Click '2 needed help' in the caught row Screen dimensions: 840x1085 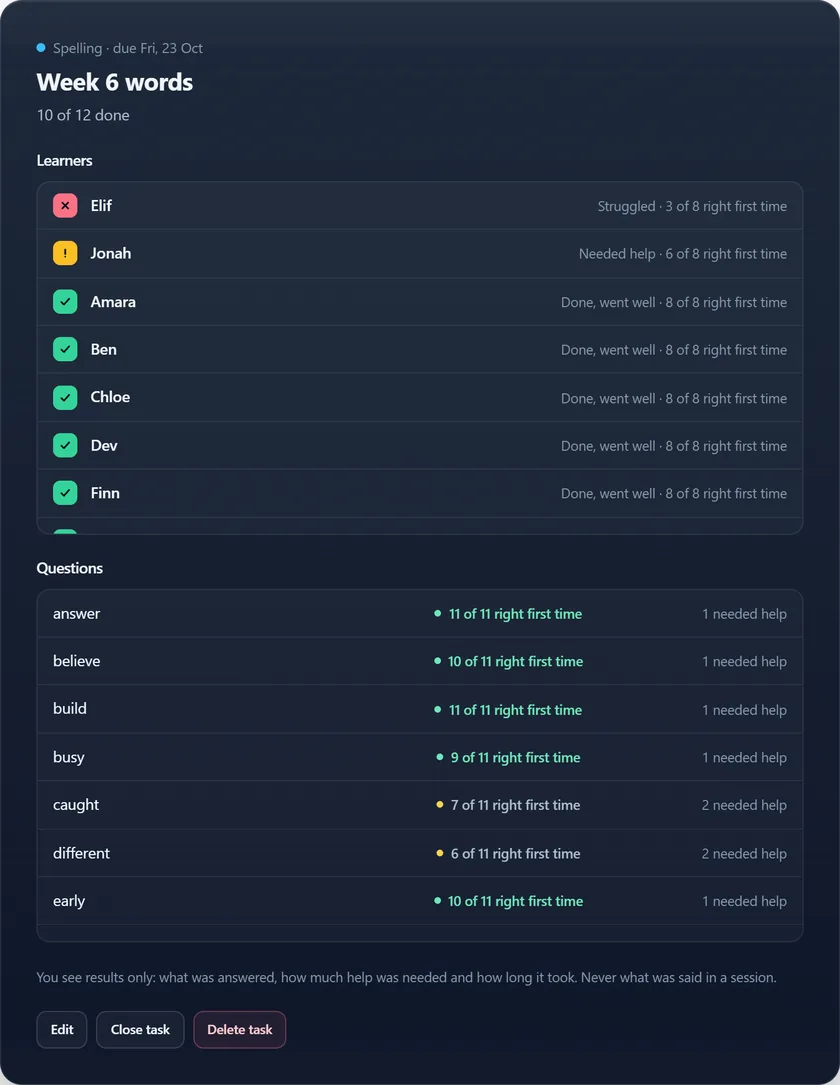[x=744, y=805]
